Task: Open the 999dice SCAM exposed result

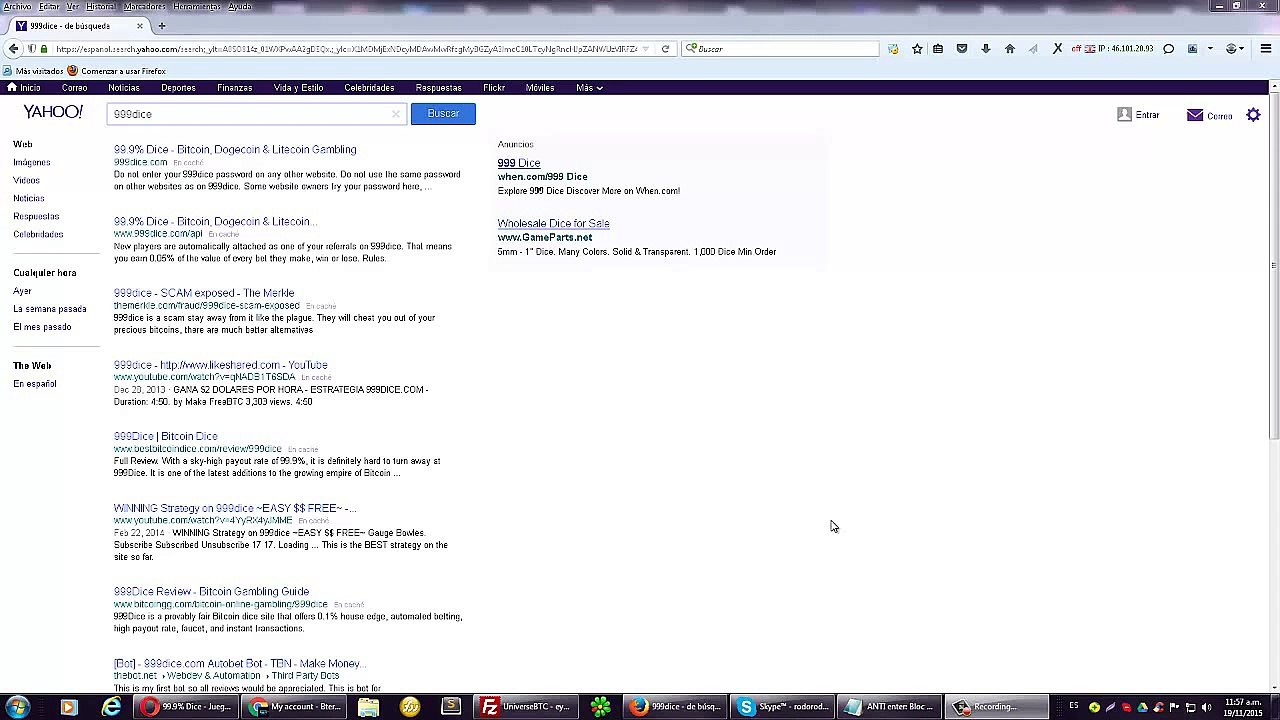Action: (204, 293)
